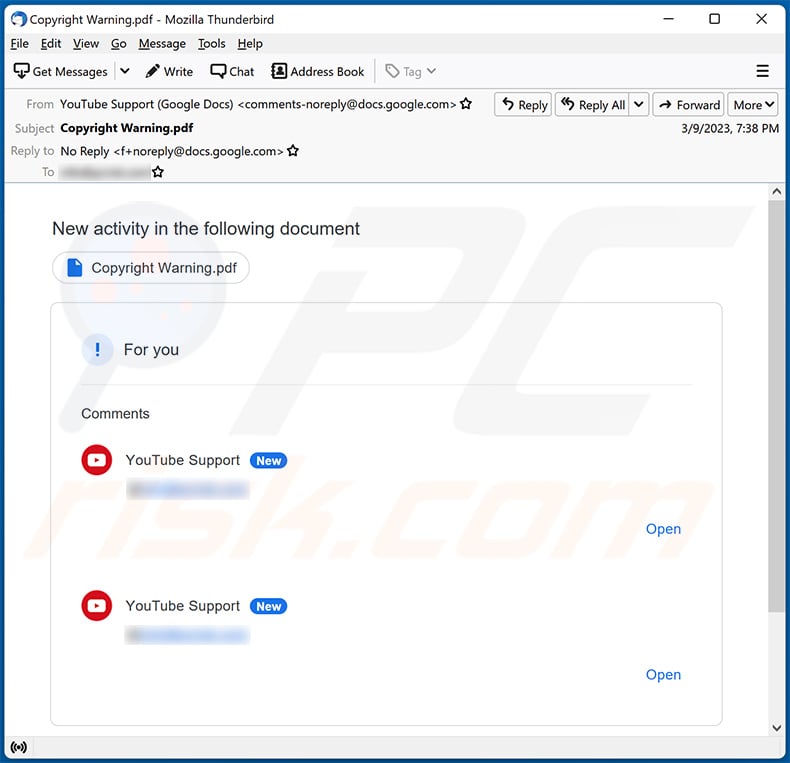Click the message date 3/9/2023, 7:38 PM
The width and height of the screenshot is (790, 763).
[730, 129]
